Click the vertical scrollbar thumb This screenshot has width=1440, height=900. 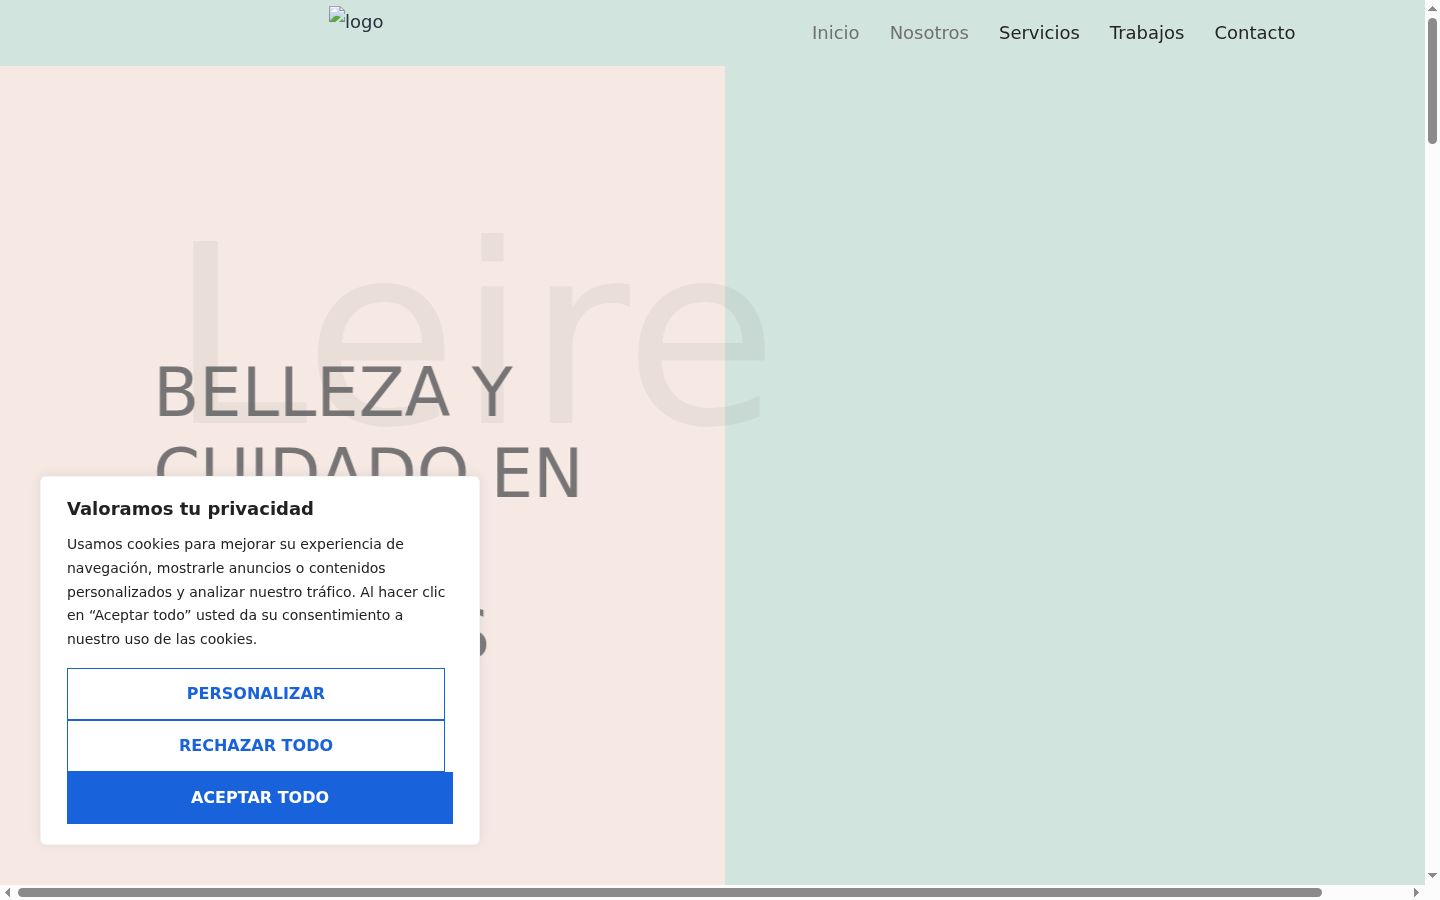coord(1432,81)
